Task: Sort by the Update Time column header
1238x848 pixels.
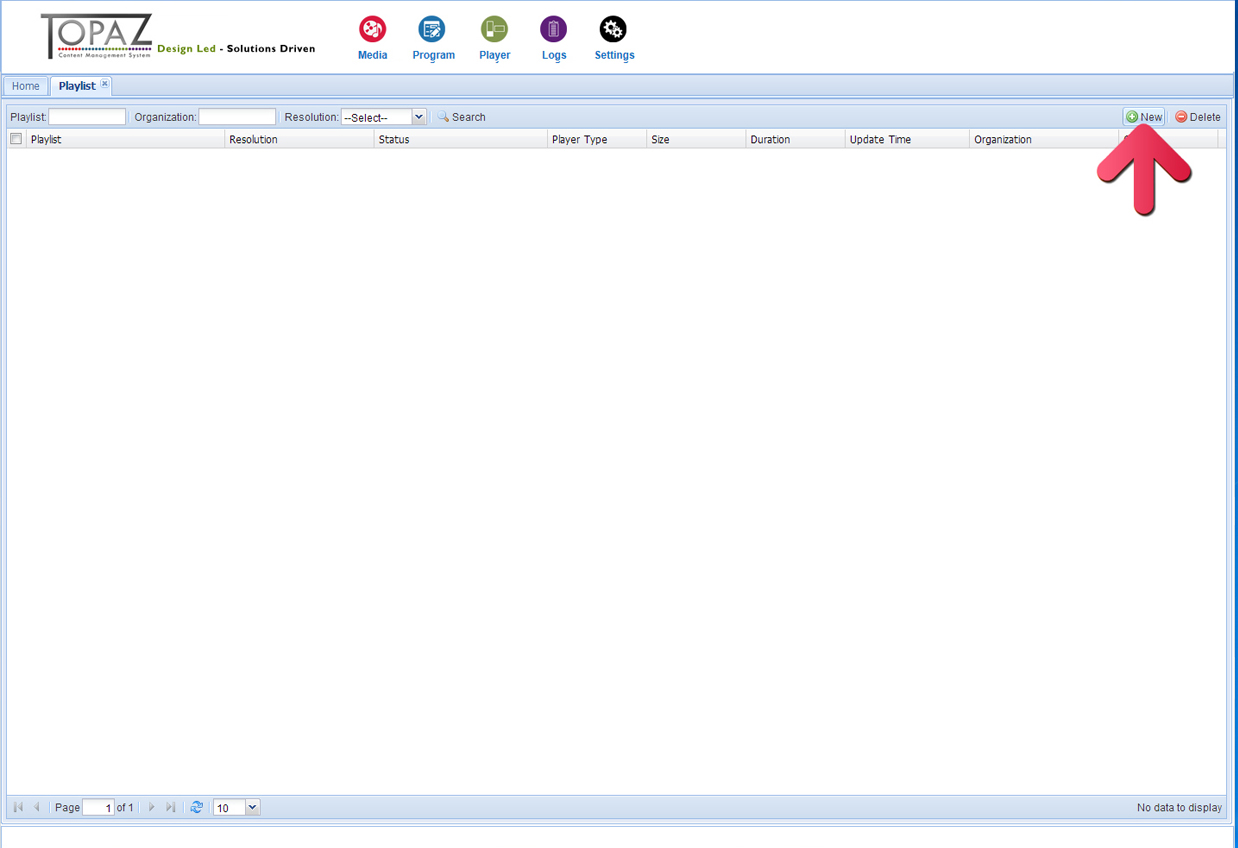Action: point(880,140)
